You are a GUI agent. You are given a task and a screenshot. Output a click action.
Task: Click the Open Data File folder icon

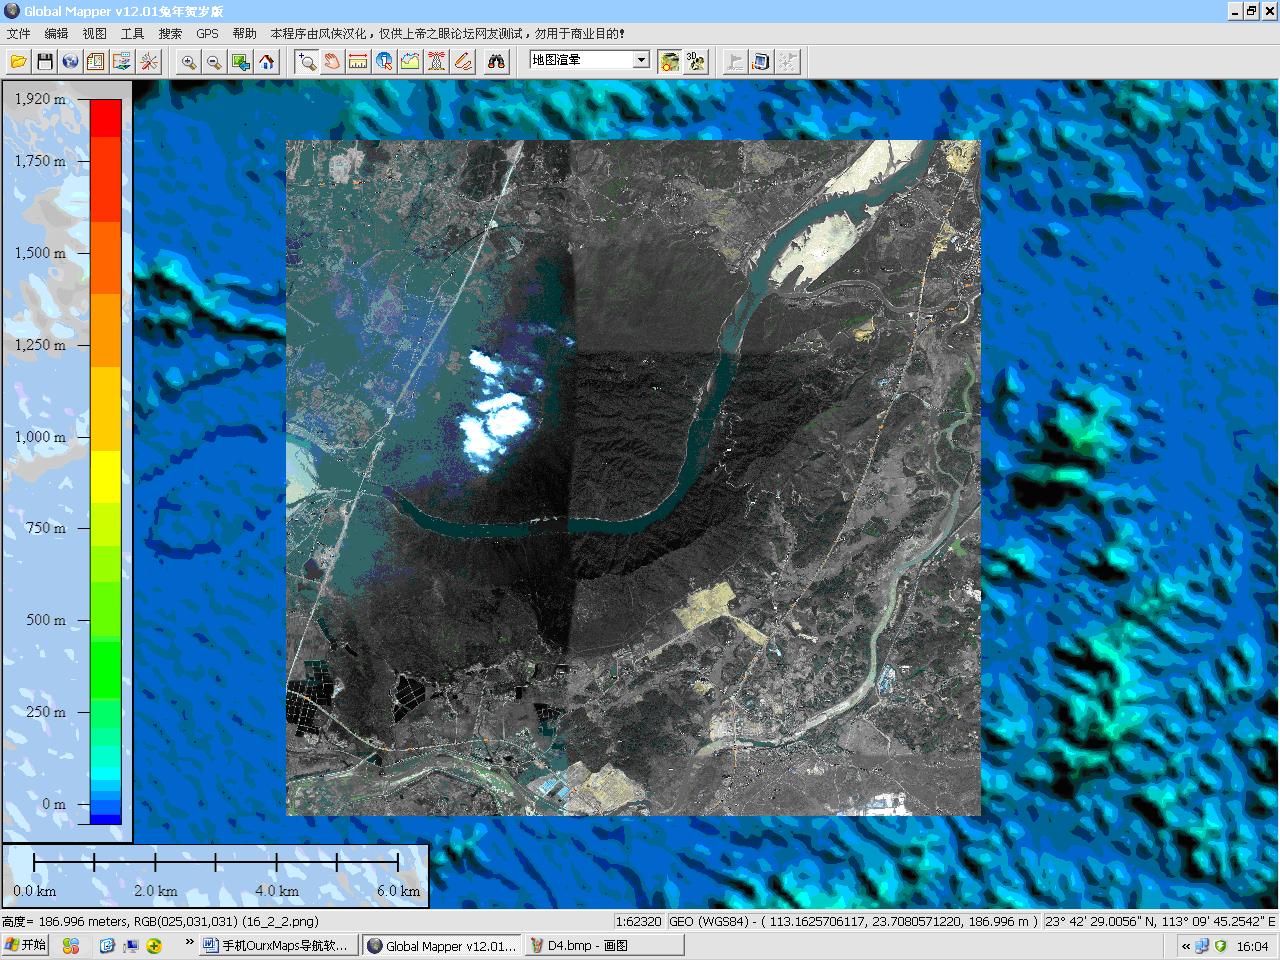pyautogui.click(x=18, y=62)
